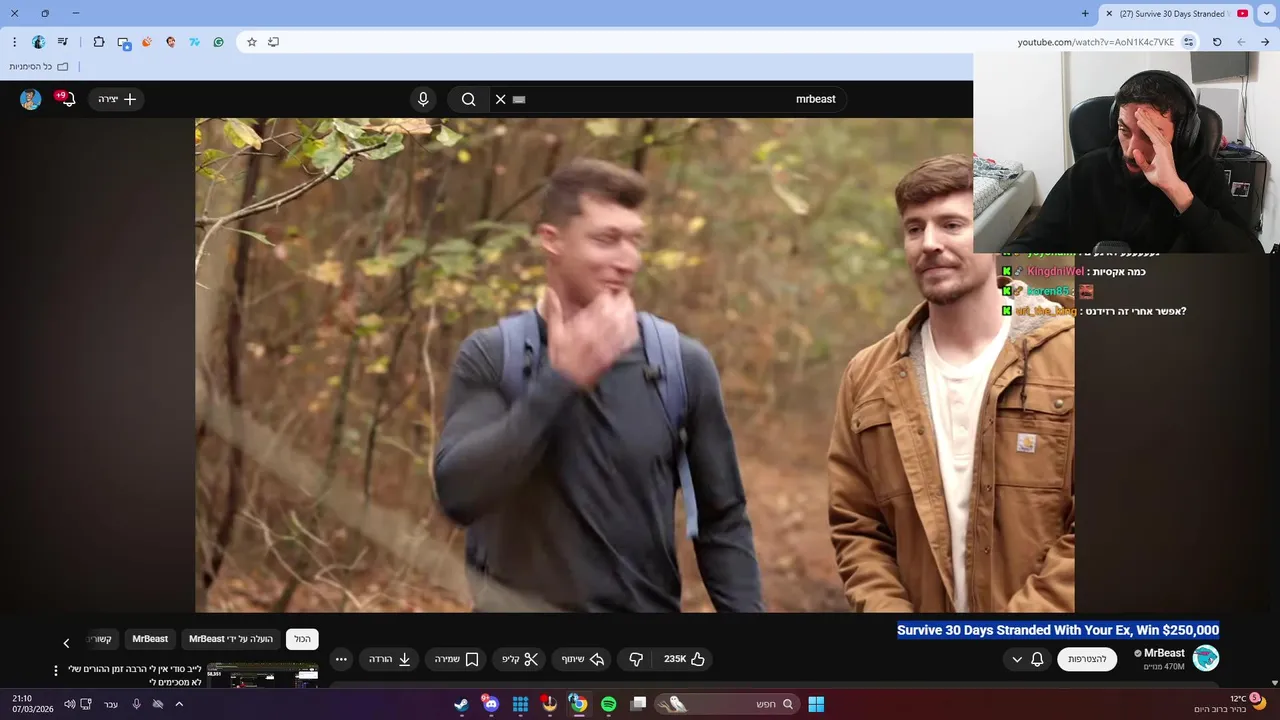Screen dimensions: 1280x720
Task: Click chat message 'כמה אקסיות'
Action: pos(1118,272)
